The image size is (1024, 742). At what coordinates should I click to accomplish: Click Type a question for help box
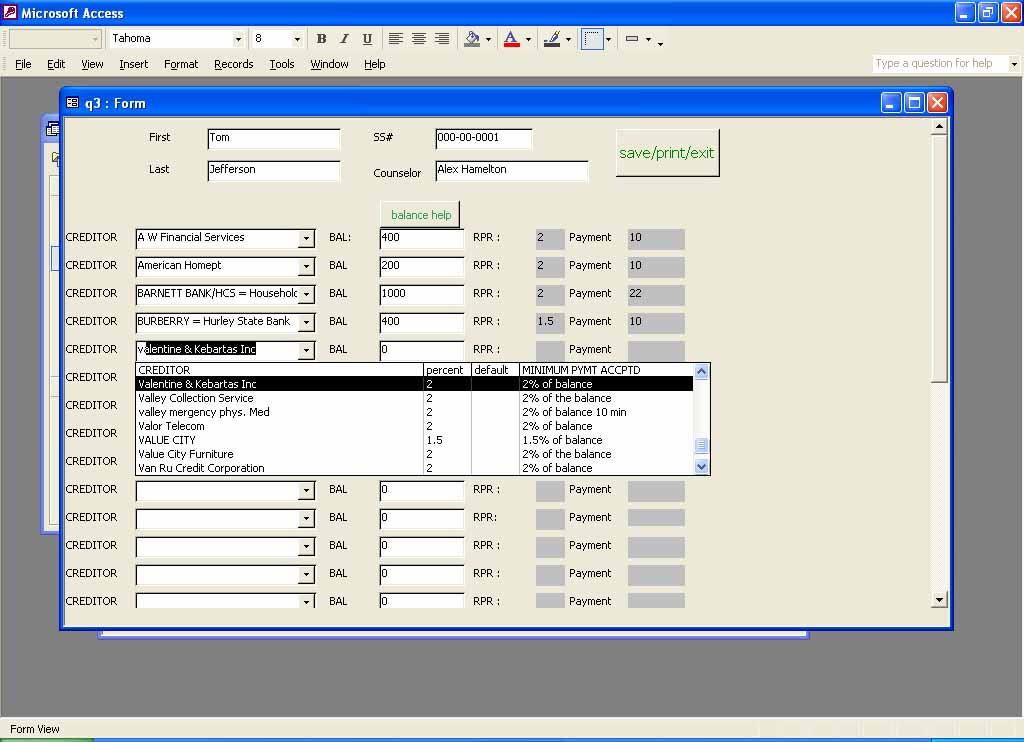pyautogui.click(x=939, y=63)
